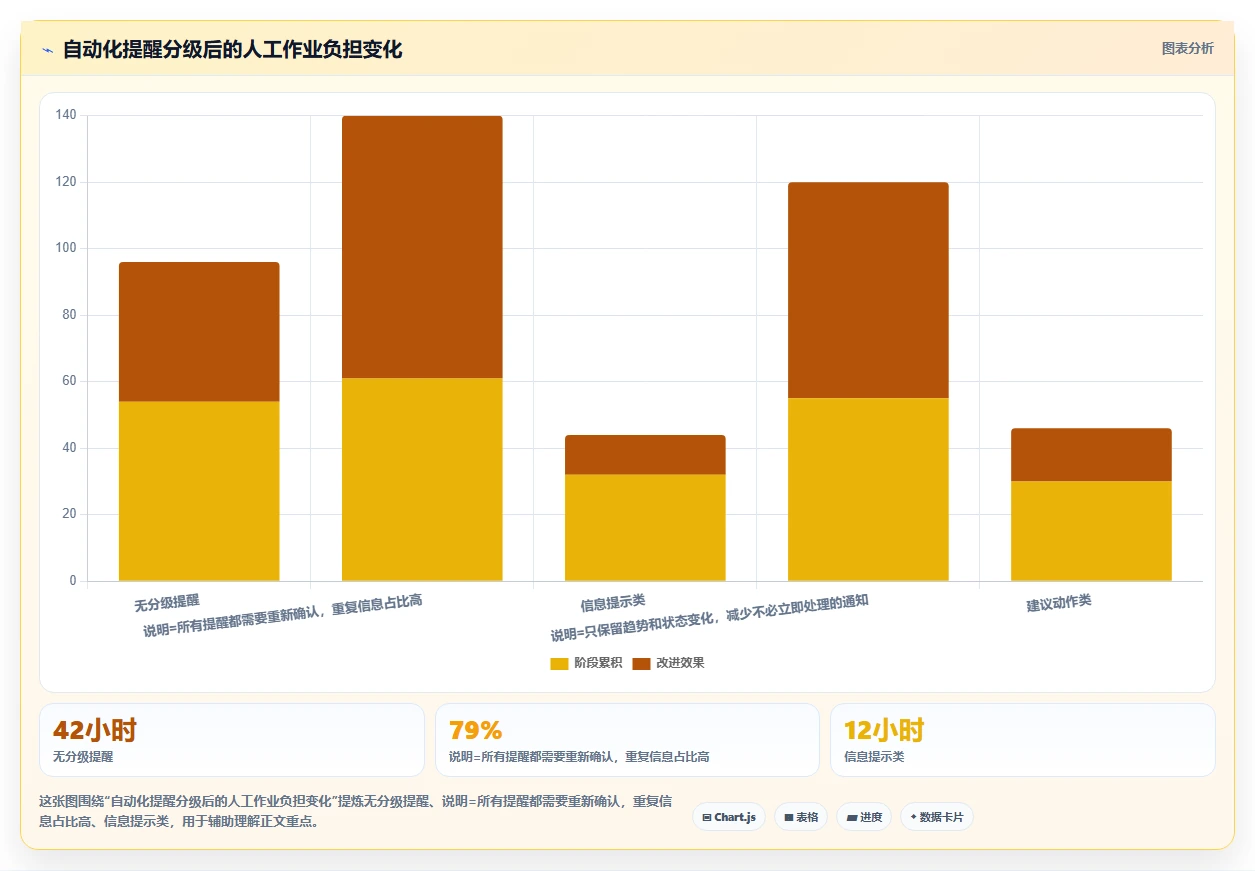
Task: Click the title 自动化提醒分级后的人工作业负担变化
Action: tap(232, 50)
